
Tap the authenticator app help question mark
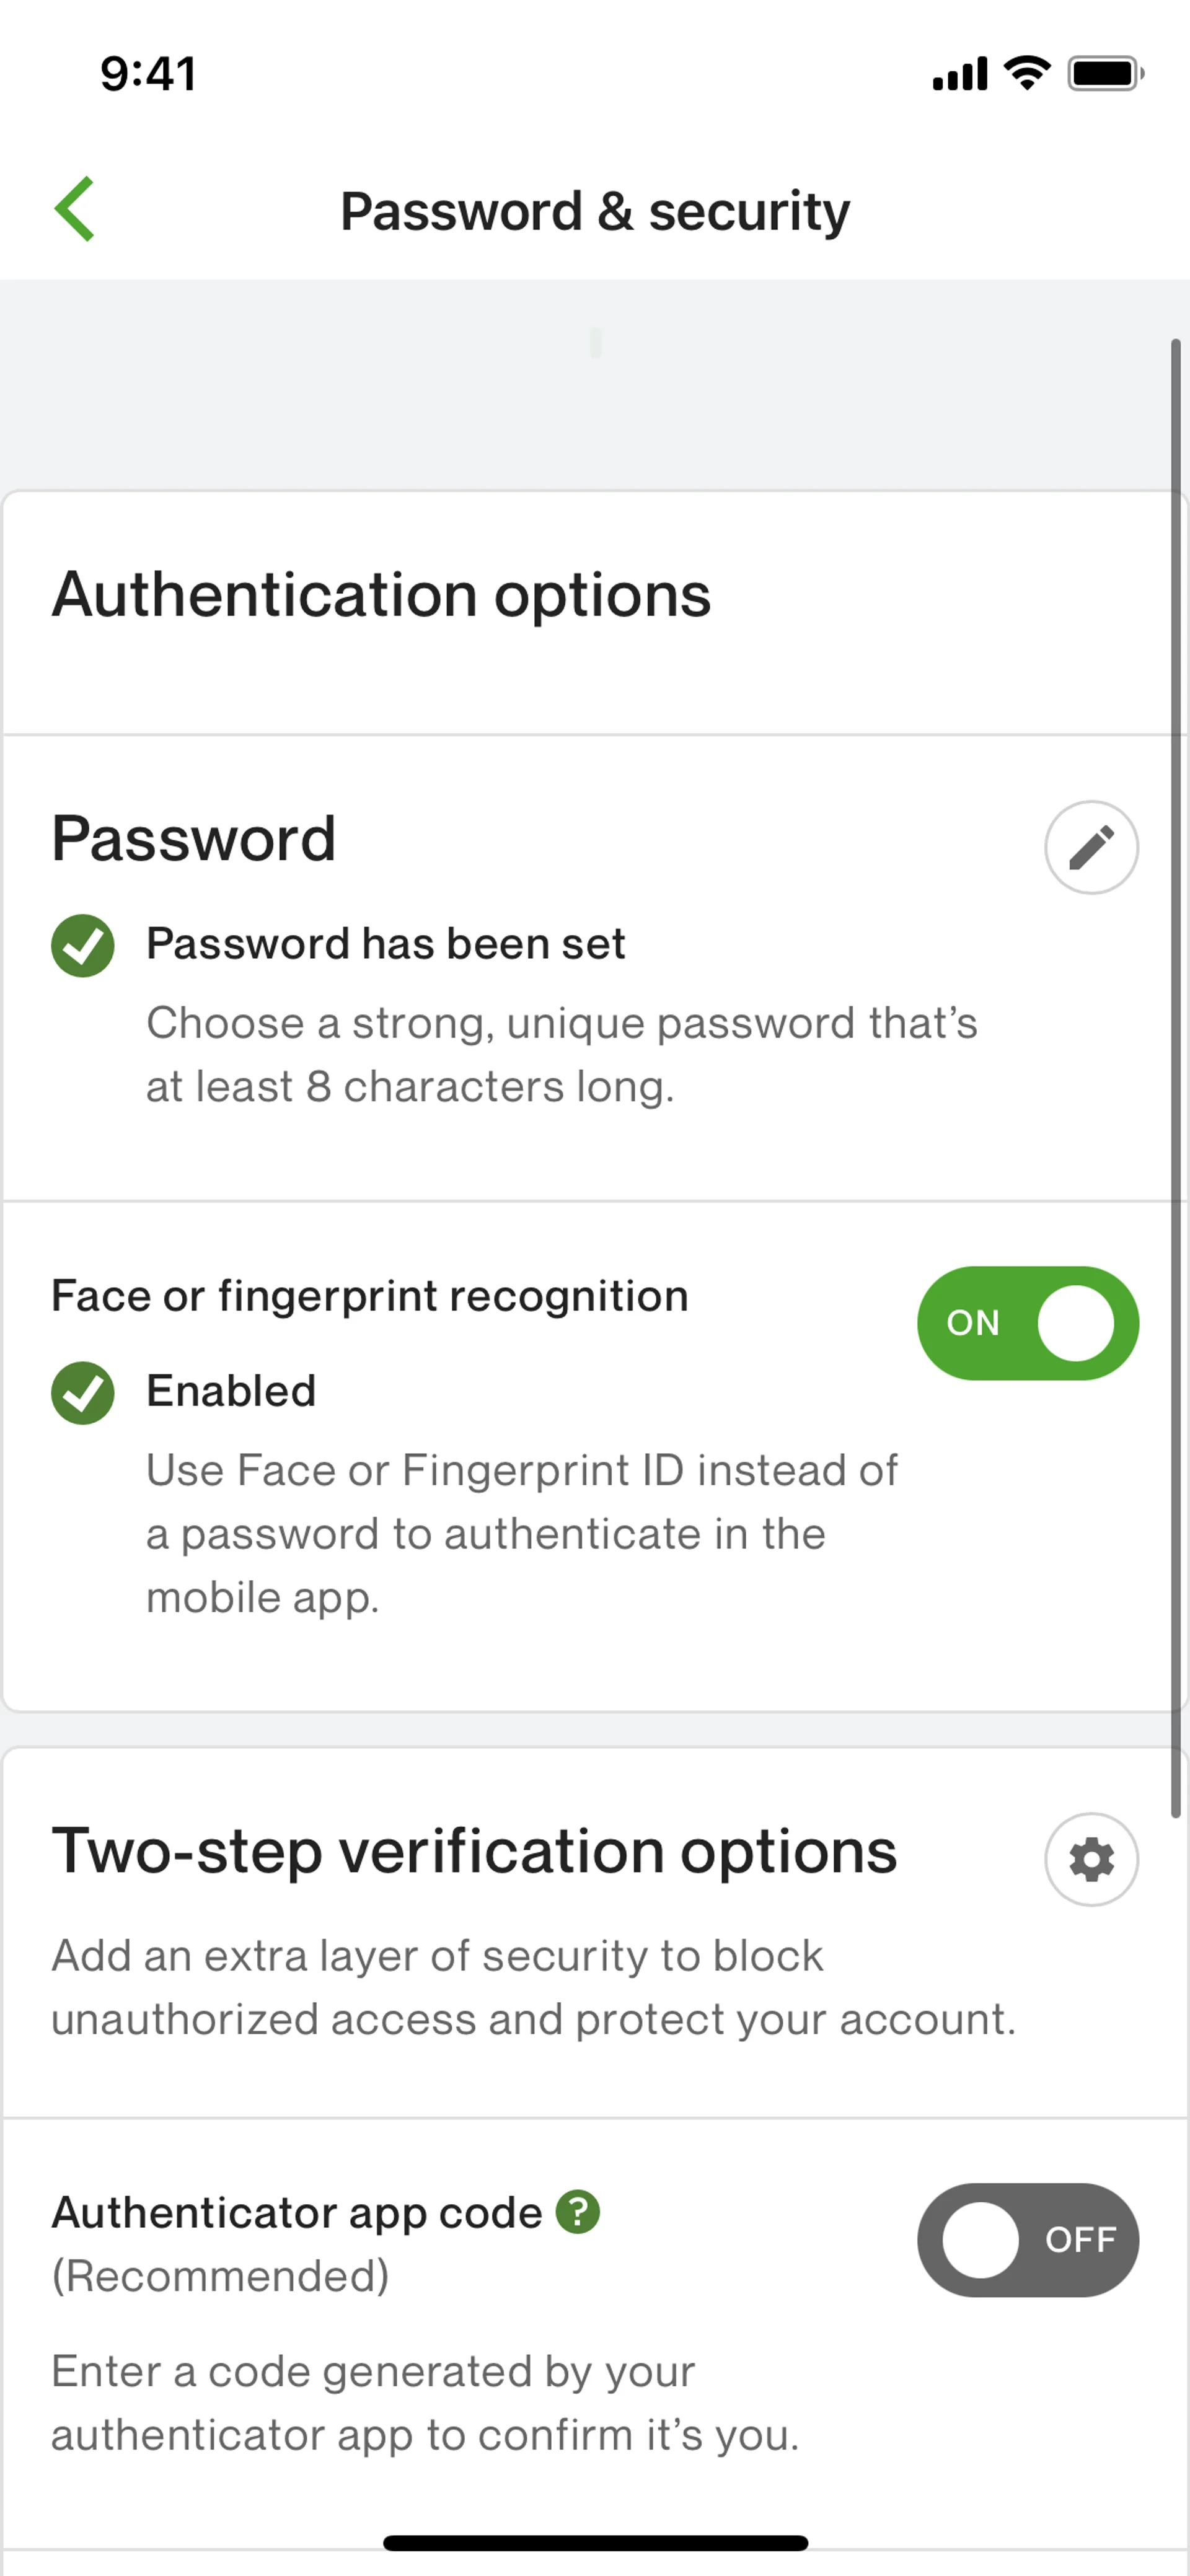[x=578, y=2211]
